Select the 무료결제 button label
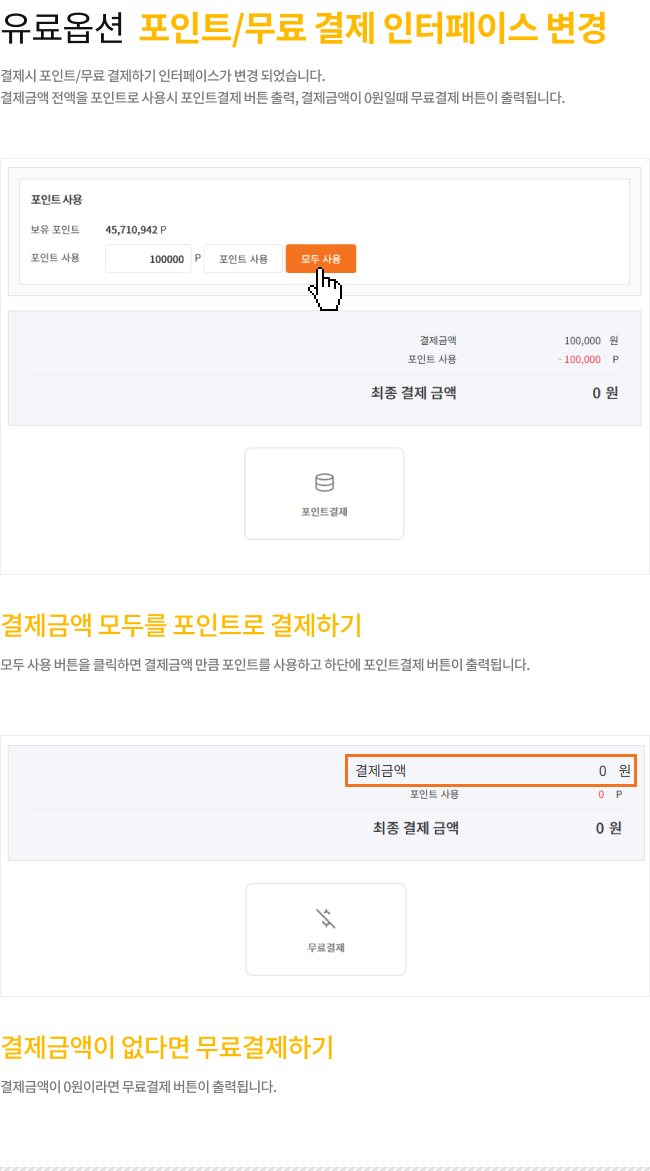This screenshot has height=1171, width=650. pos(326,948)
